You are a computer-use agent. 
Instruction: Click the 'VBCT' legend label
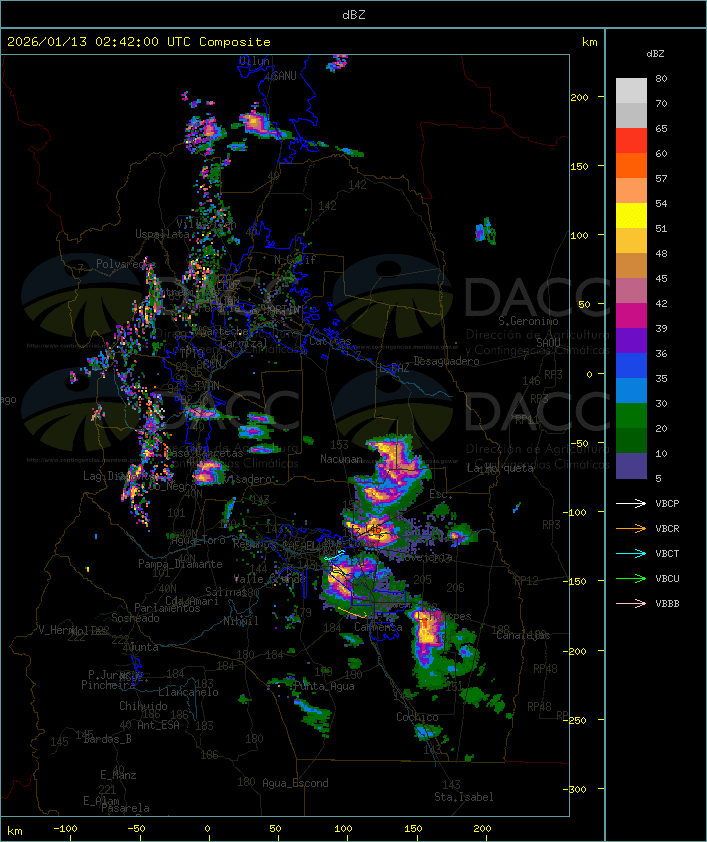tap(667, 554)
